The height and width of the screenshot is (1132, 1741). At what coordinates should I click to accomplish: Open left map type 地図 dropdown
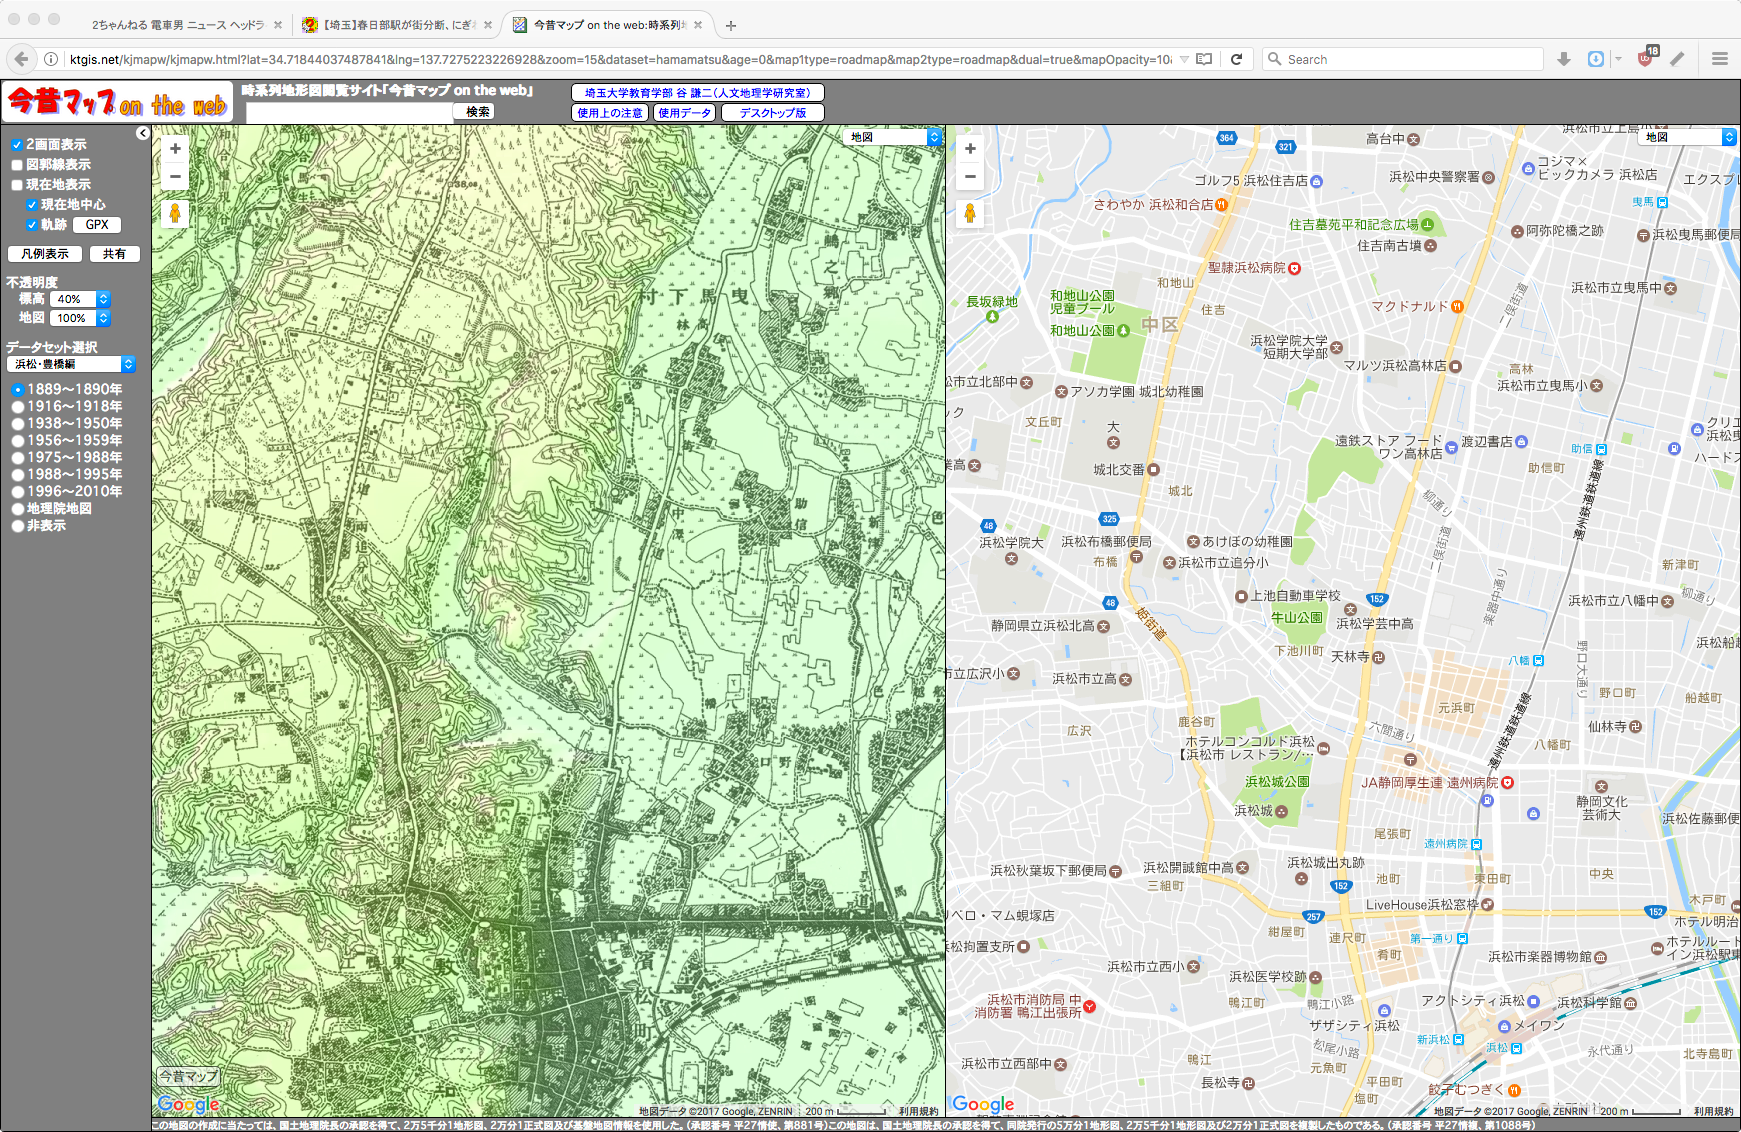click(893, 137)
